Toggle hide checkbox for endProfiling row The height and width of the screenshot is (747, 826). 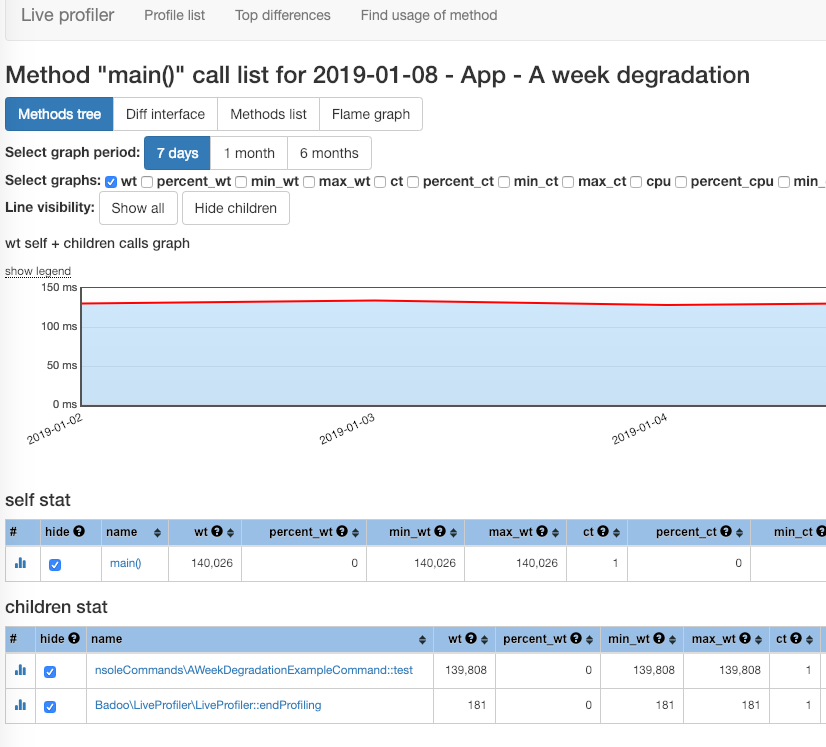(50, 707)
